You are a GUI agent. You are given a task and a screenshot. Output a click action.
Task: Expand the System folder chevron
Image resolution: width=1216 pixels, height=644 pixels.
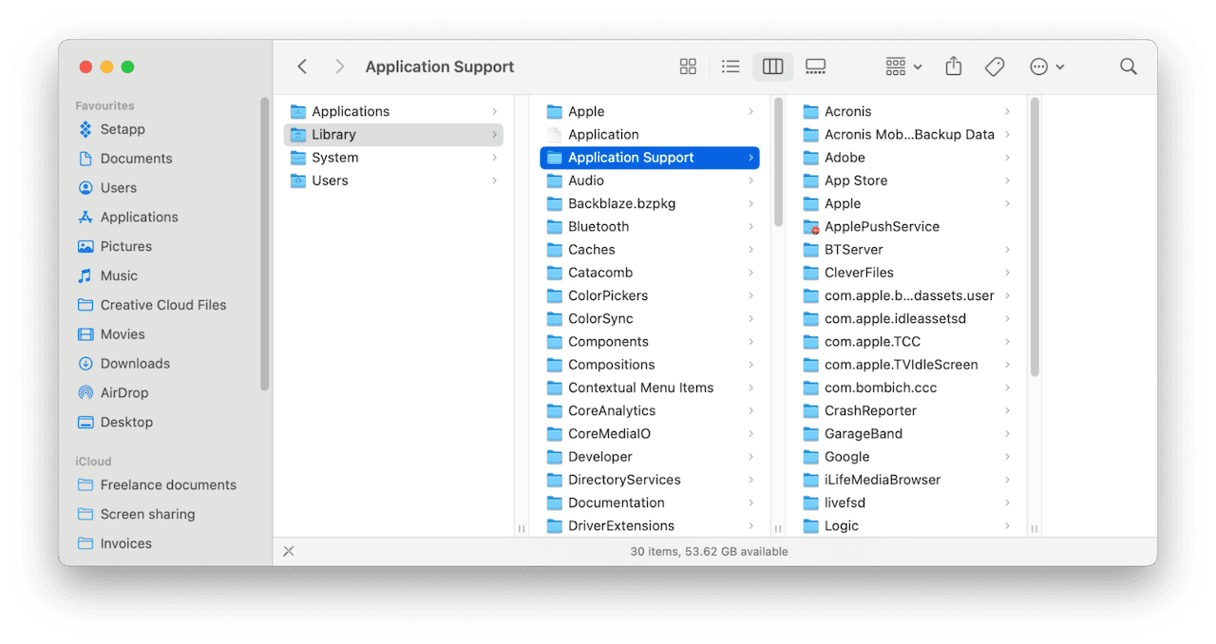[x=494, y=157]
